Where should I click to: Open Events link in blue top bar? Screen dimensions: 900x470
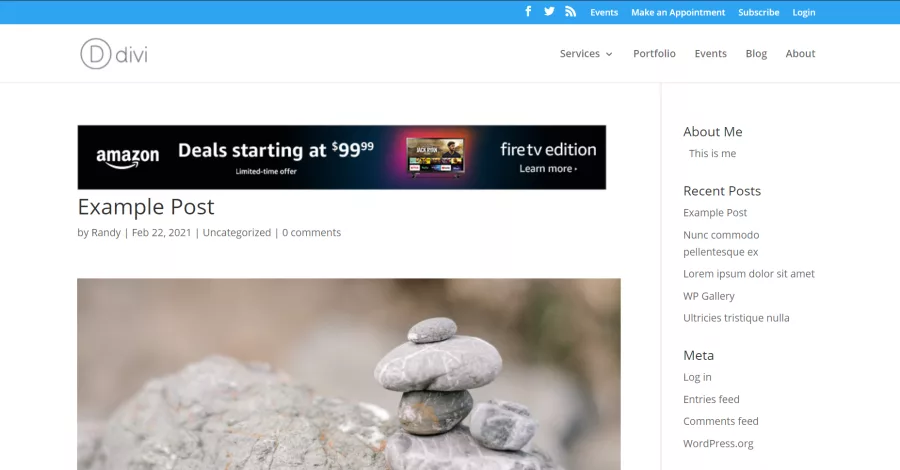pos(604,12)
